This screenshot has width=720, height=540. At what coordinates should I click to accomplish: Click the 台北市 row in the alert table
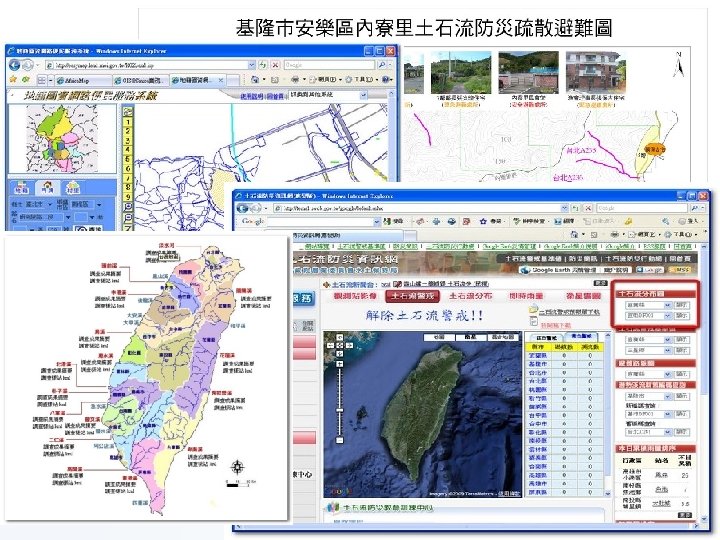click(x=567, y=372)
